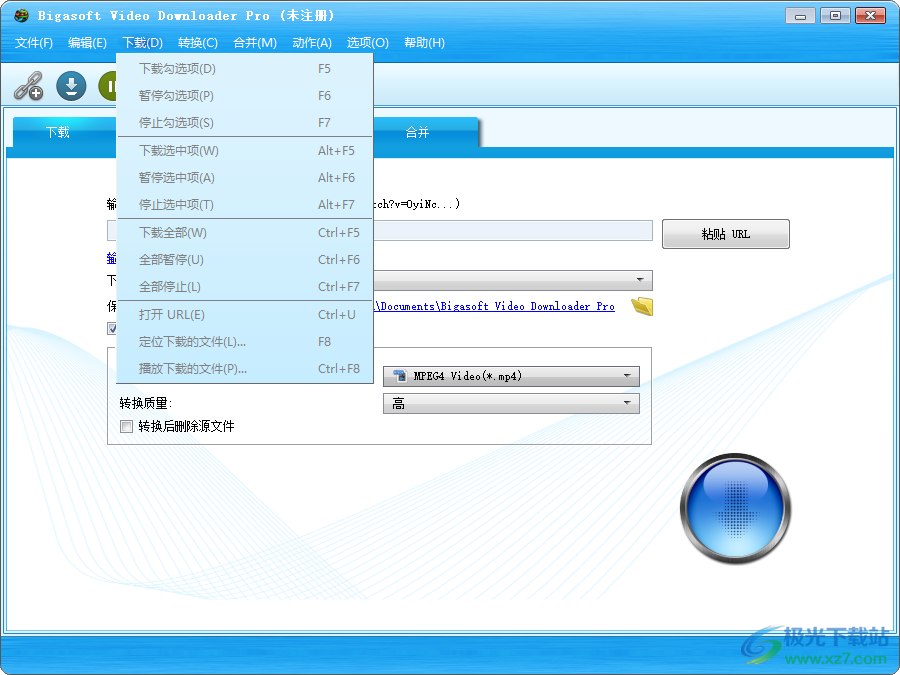Toggle the checkbox below the save folder row
900x675 pixels.
(112, 328)
